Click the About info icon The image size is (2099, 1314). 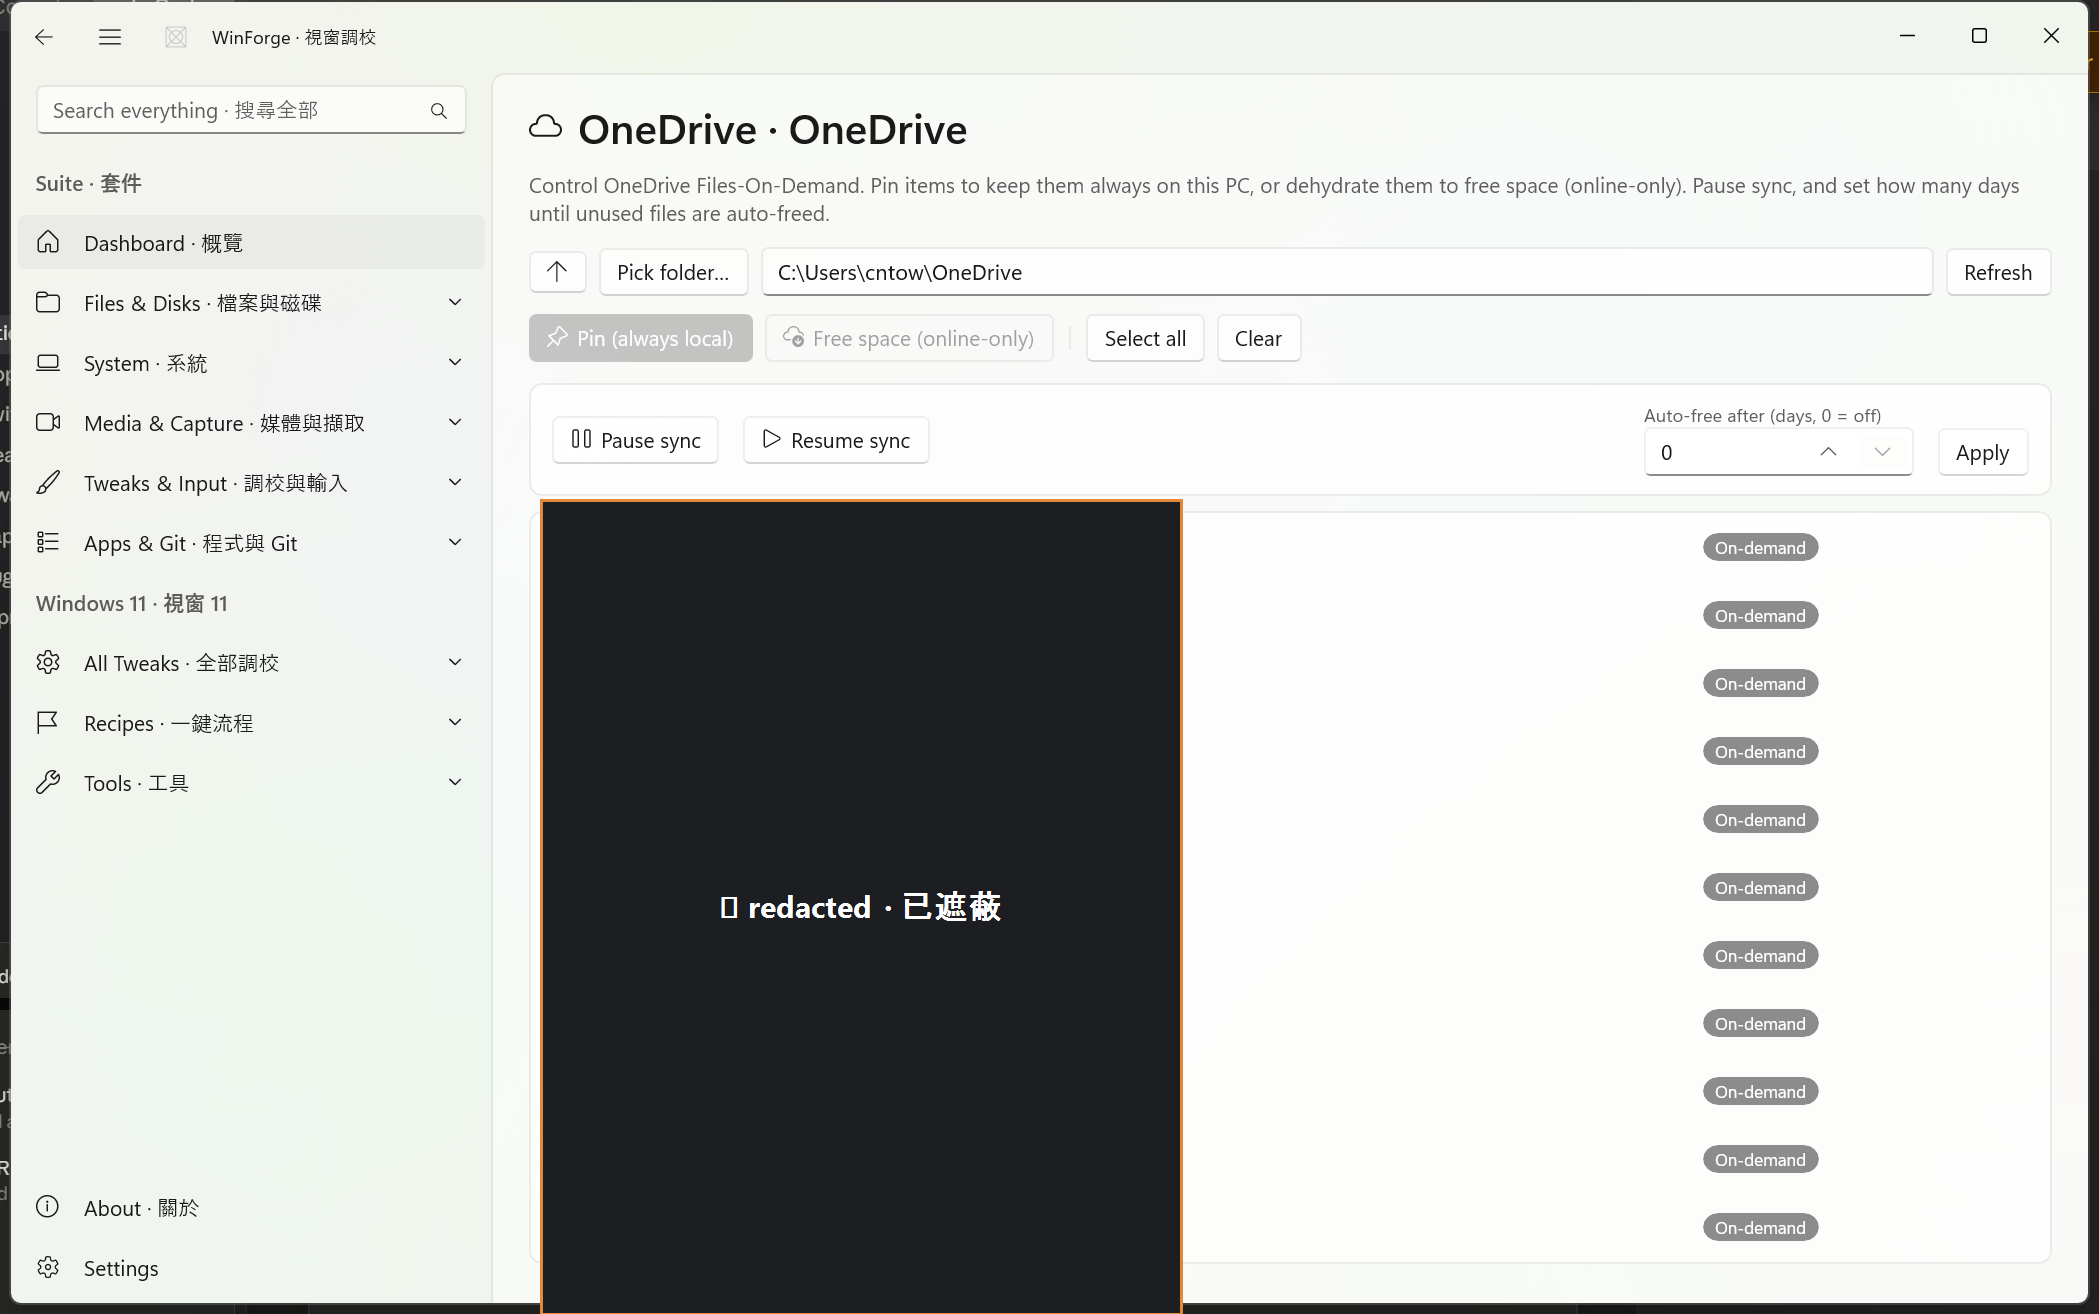click(x=48, y=1207)
